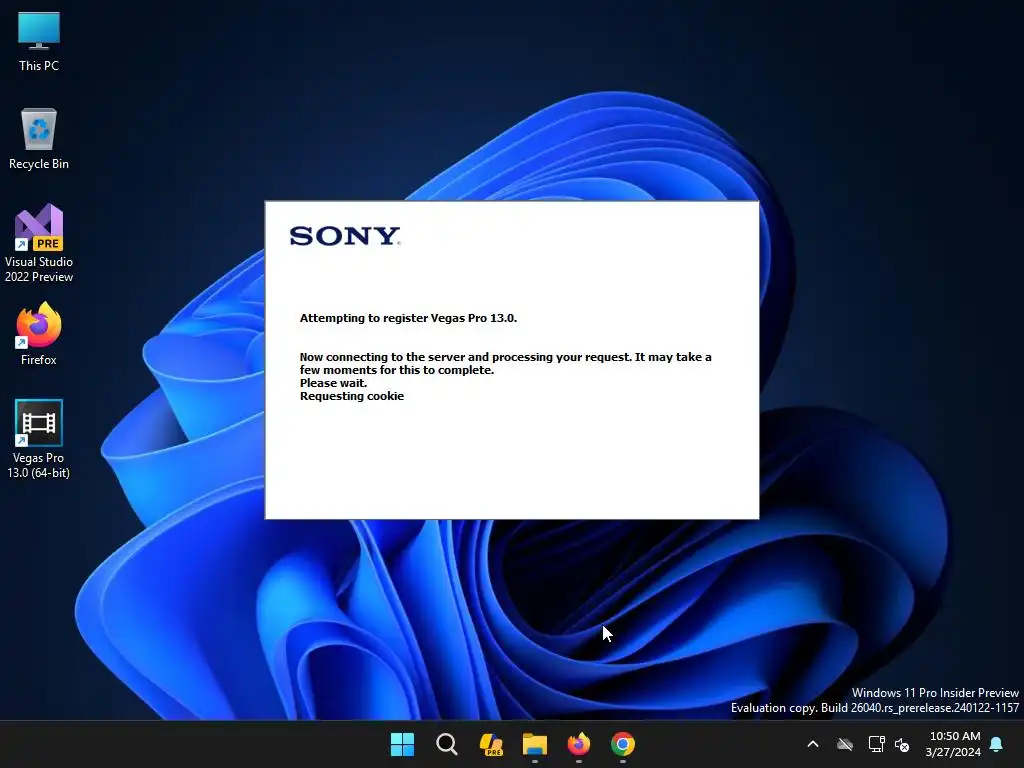This screenshot has height=768, width=1024.
Task: Click the OneDrive cloud tray icon
Action: pos(845,744)
